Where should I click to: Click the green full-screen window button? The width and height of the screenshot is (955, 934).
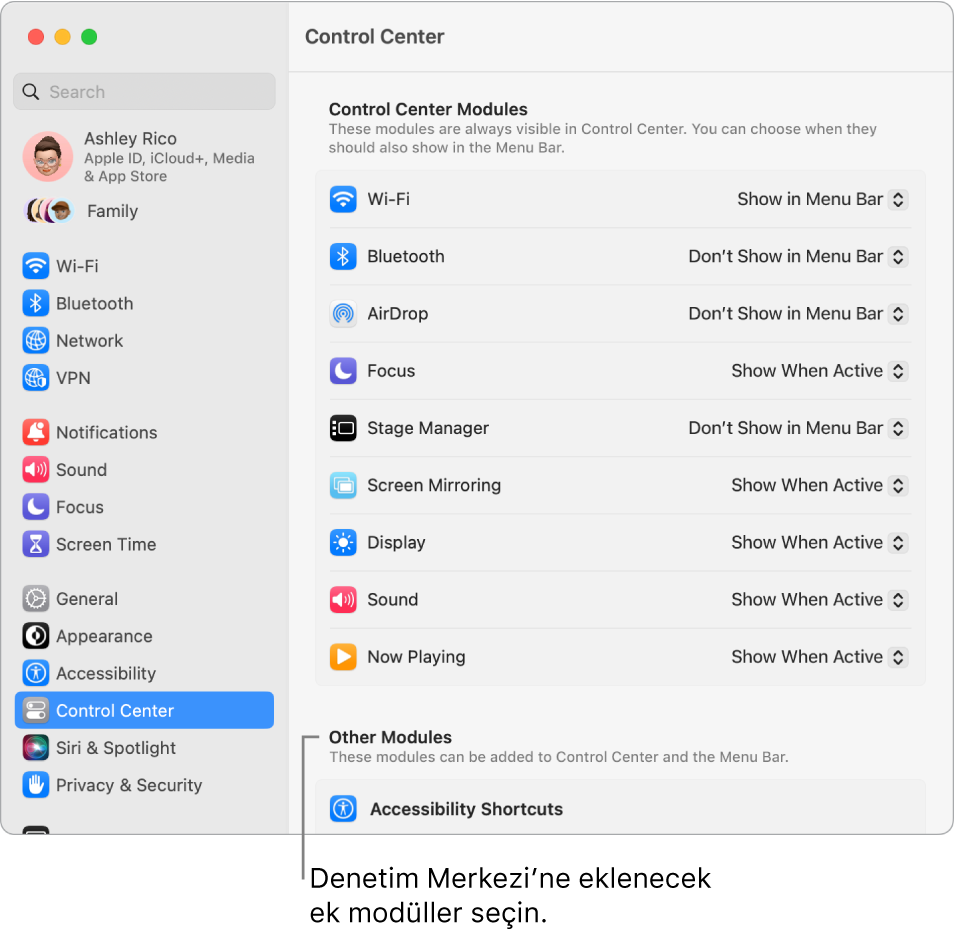pyautogui.click(x=89, y=37)
